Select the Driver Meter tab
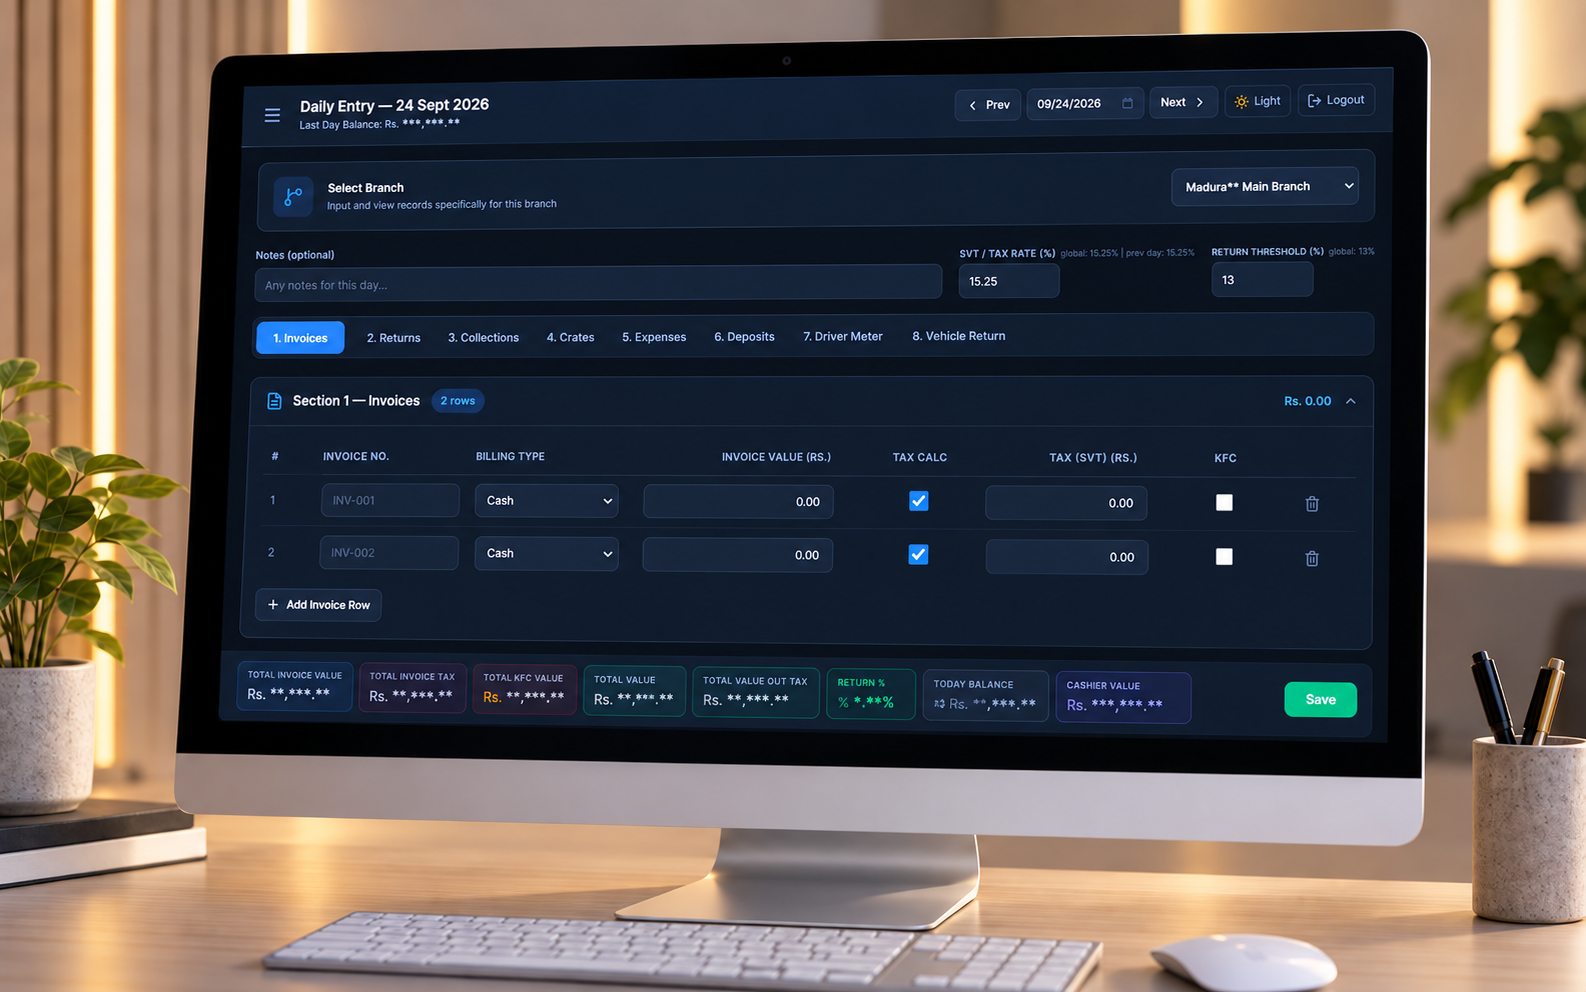Image resolution: width=1586 pixels, height=992 pixels. click(x=843, y=336)
